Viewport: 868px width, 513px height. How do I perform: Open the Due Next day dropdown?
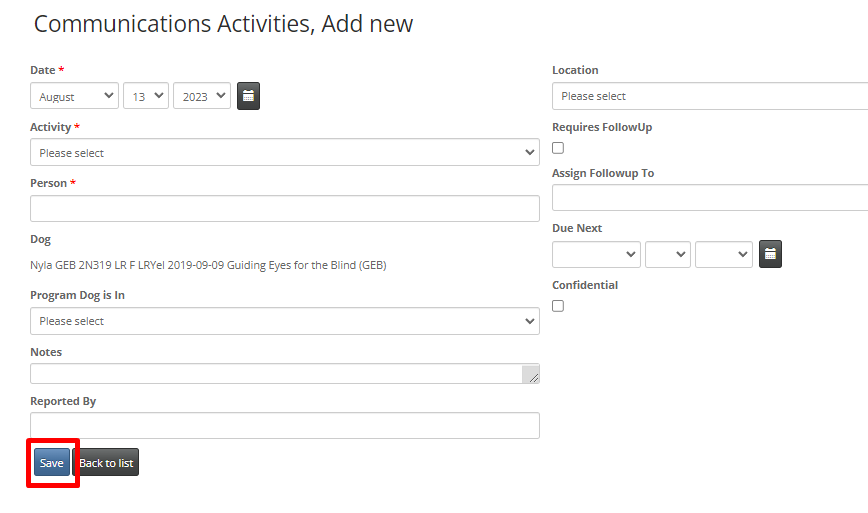[x=668, y=255]
